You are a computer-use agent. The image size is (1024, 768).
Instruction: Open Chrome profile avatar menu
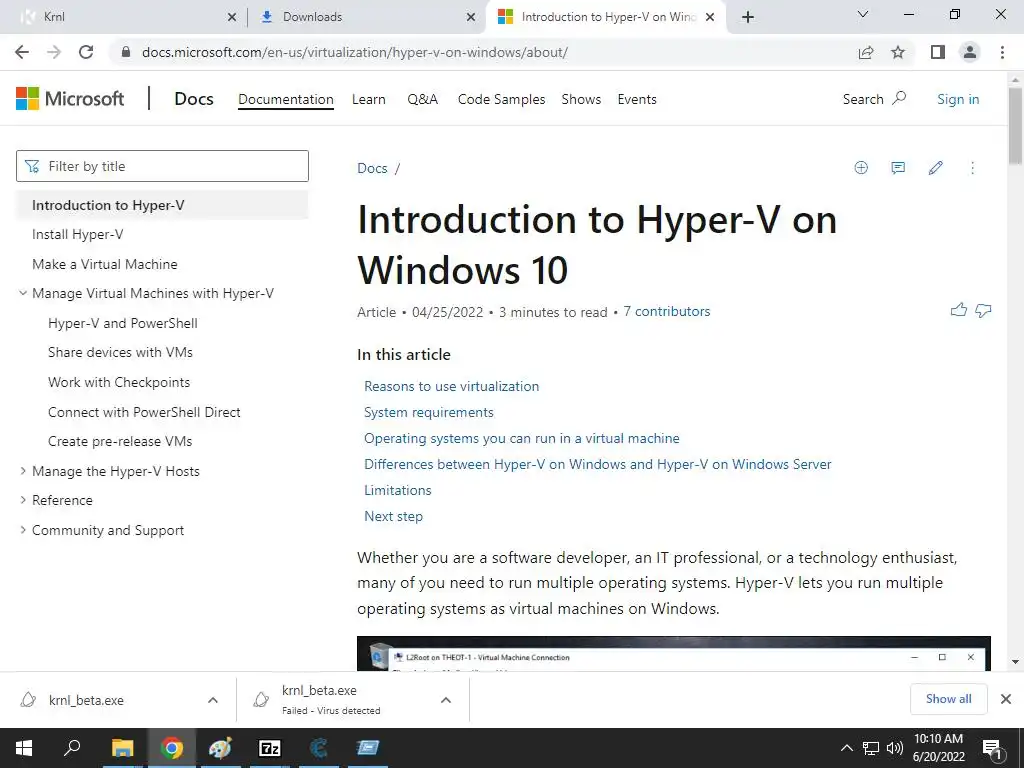point(970,52)
